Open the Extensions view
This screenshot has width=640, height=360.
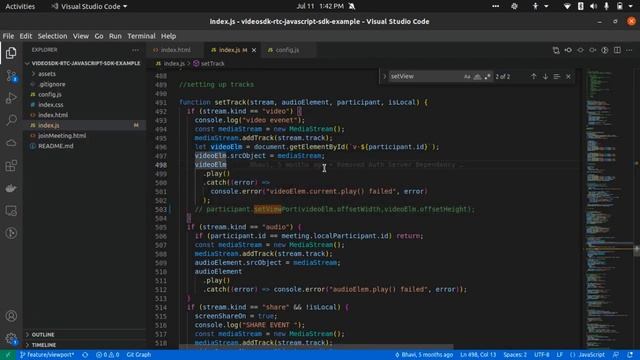(11, 166)
